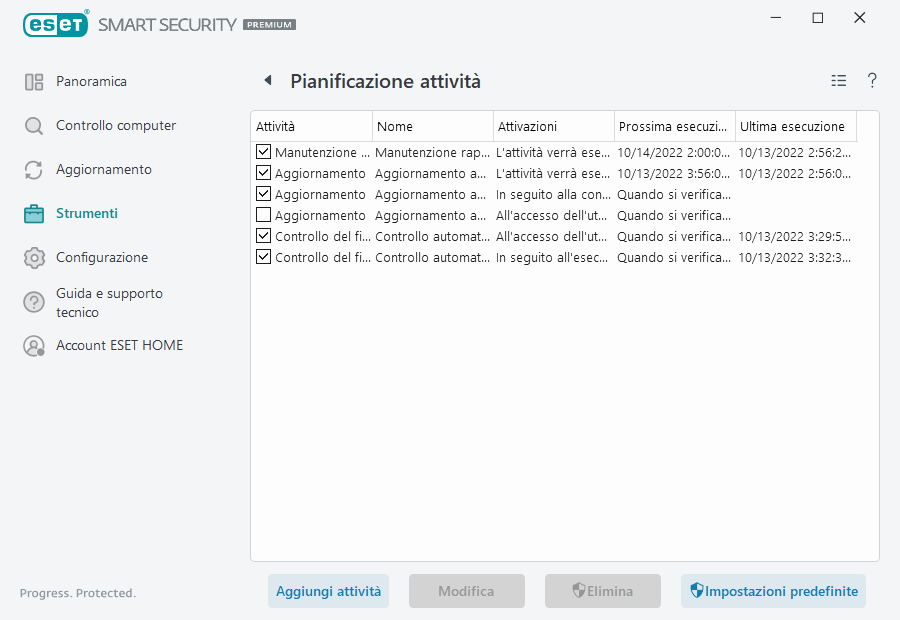Open the Controllo computer menu item
The image size is (900, 620).
pos(116,126)
